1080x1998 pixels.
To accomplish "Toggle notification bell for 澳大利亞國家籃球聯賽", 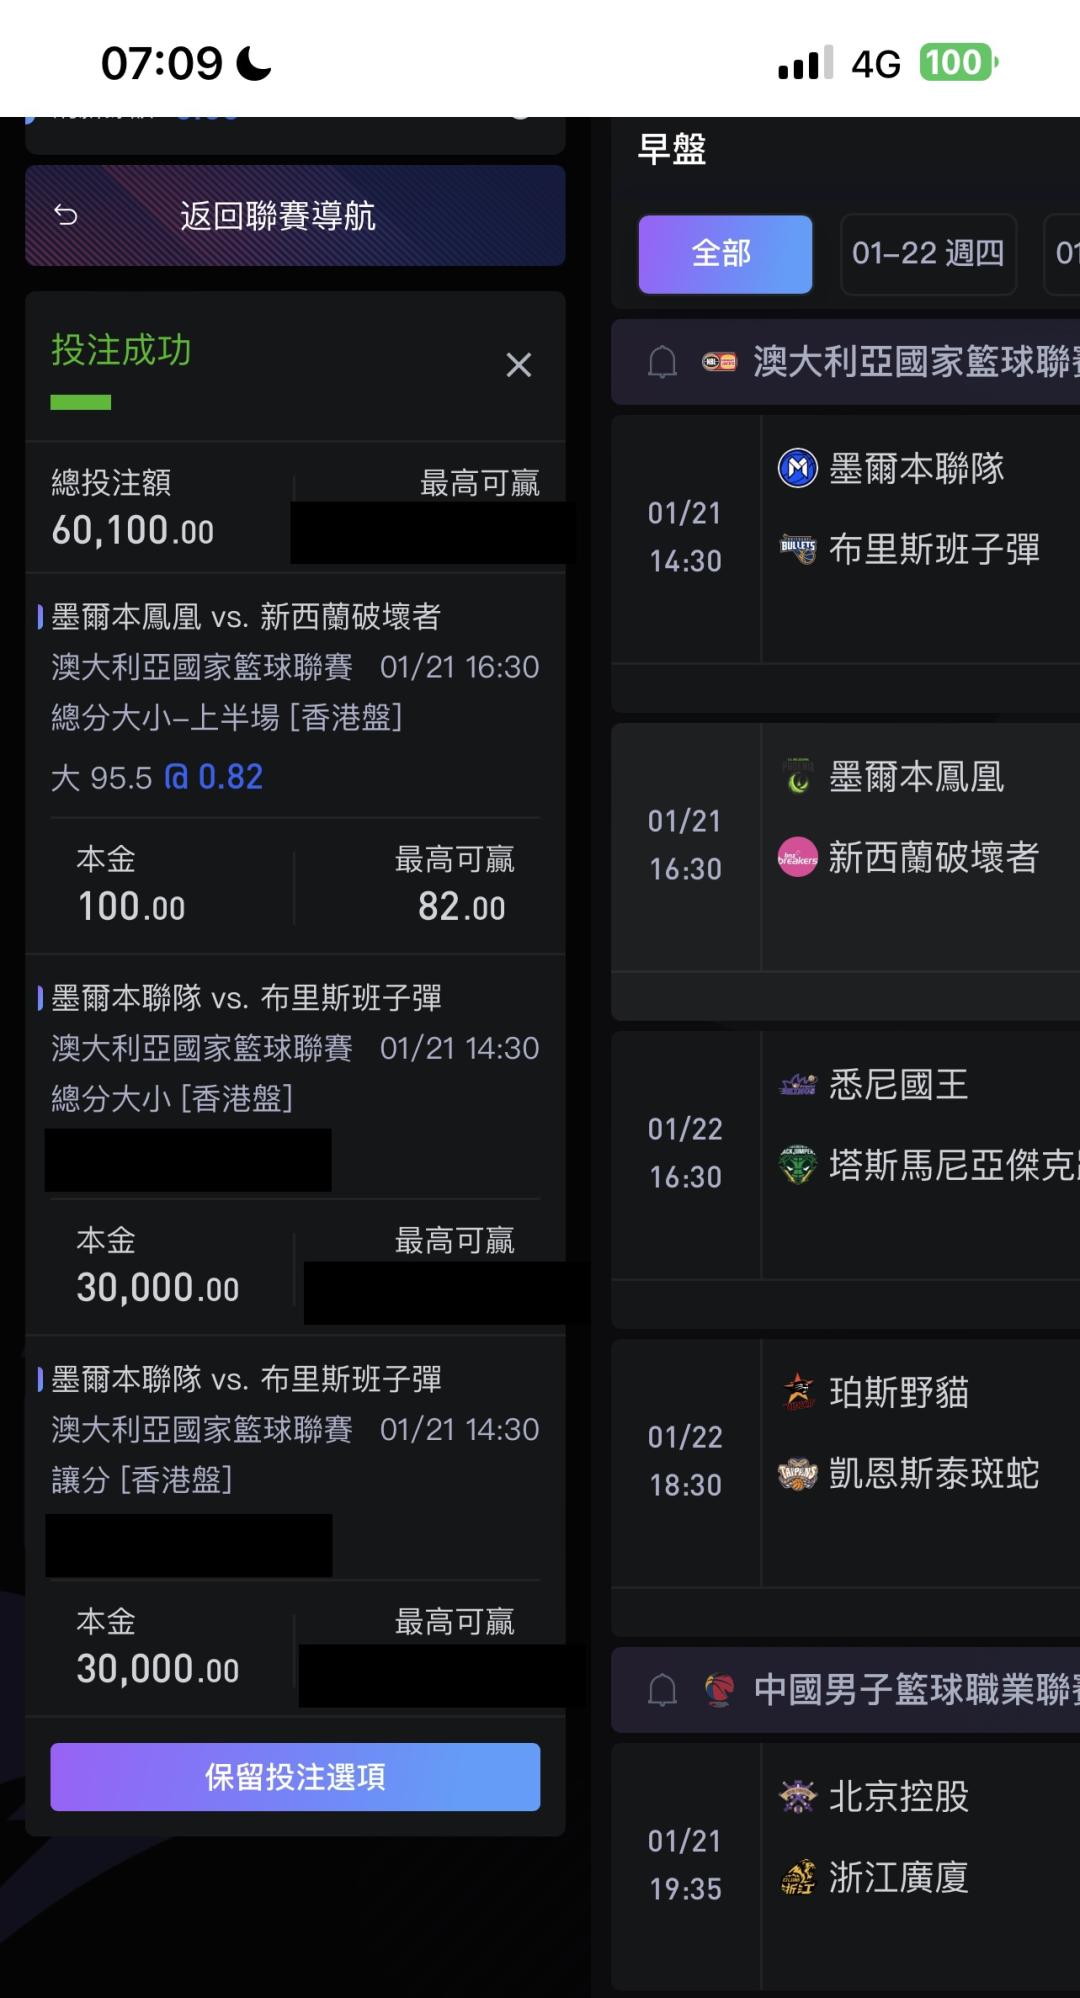I will [662, 361].
